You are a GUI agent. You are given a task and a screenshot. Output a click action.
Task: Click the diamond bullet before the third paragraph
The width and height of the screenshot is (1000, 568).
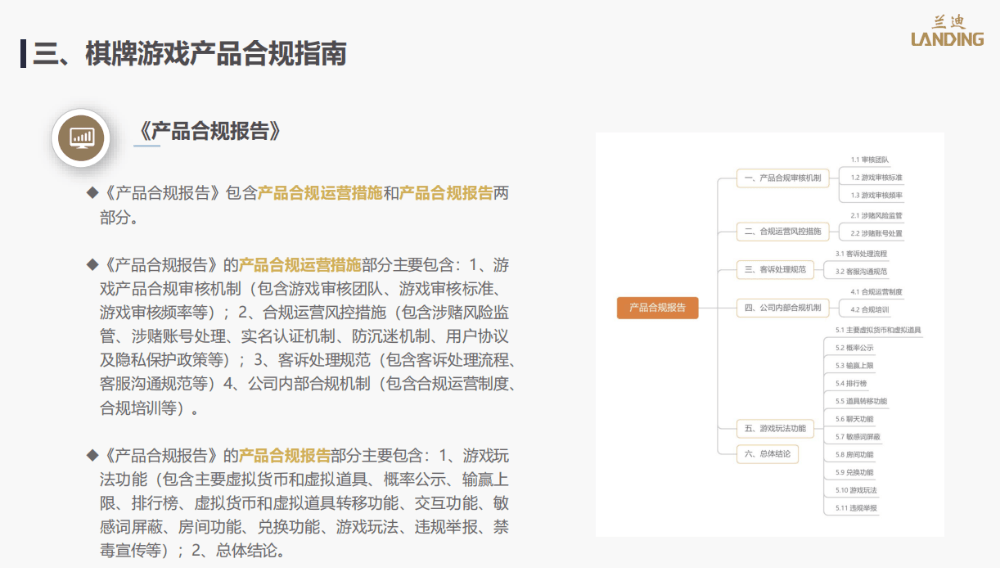point(92,454)
